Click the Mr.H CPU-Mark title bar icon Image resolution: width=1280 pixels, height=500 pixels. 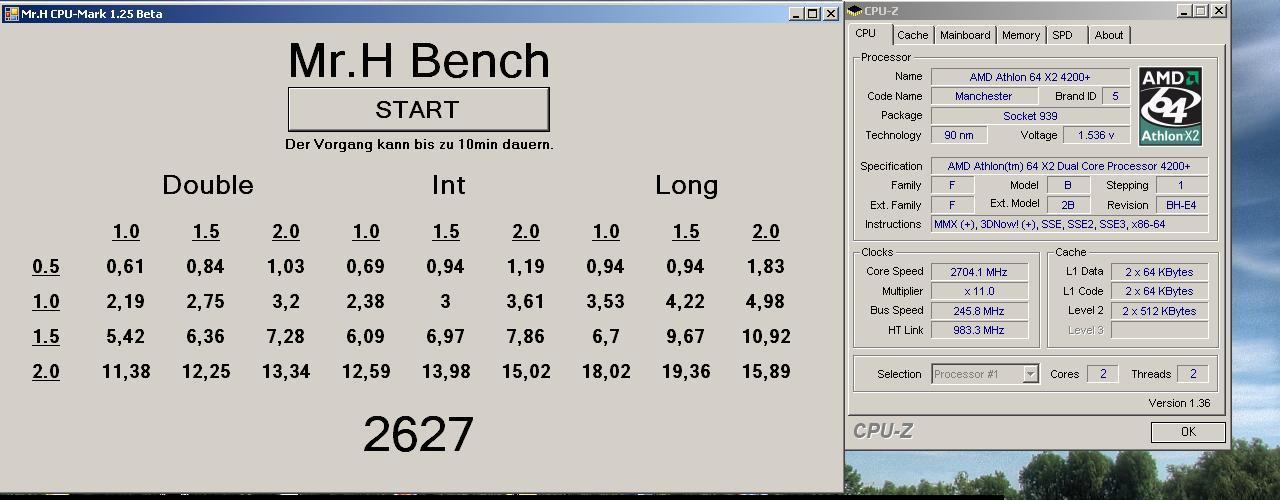coord(11,13)
